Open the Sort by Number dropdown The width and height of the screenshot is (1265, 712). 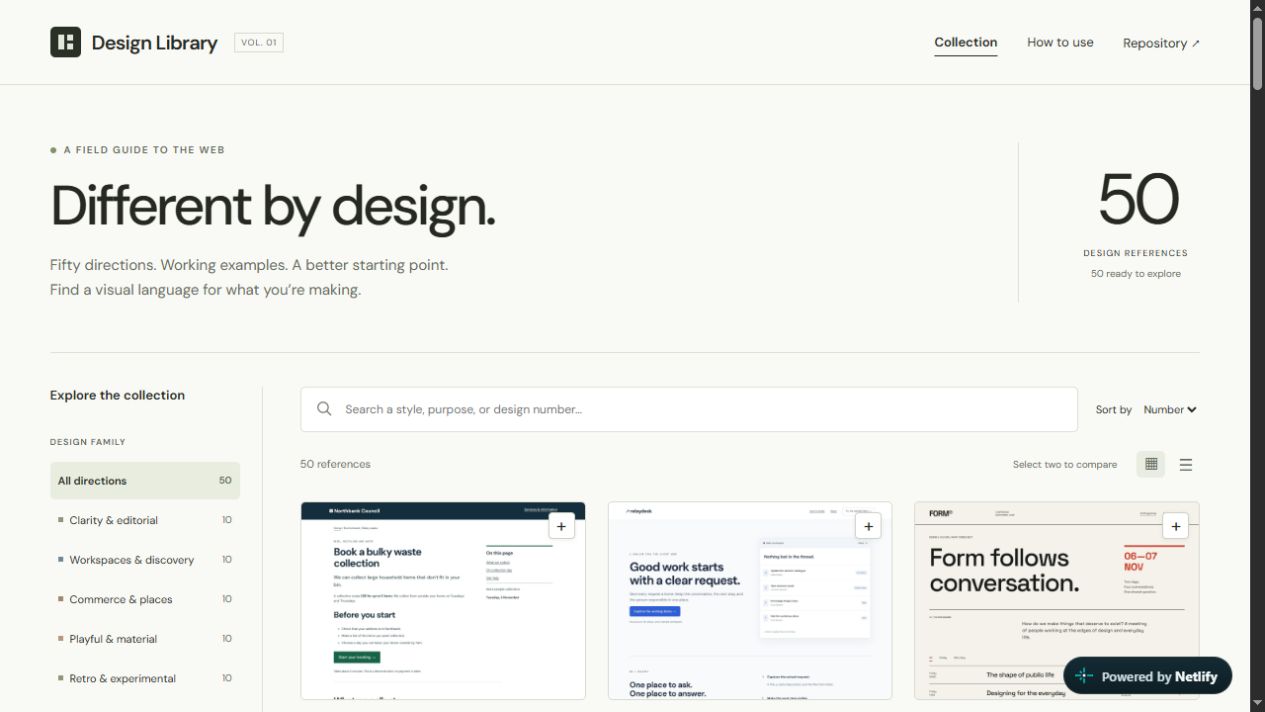click(1170, 410)
